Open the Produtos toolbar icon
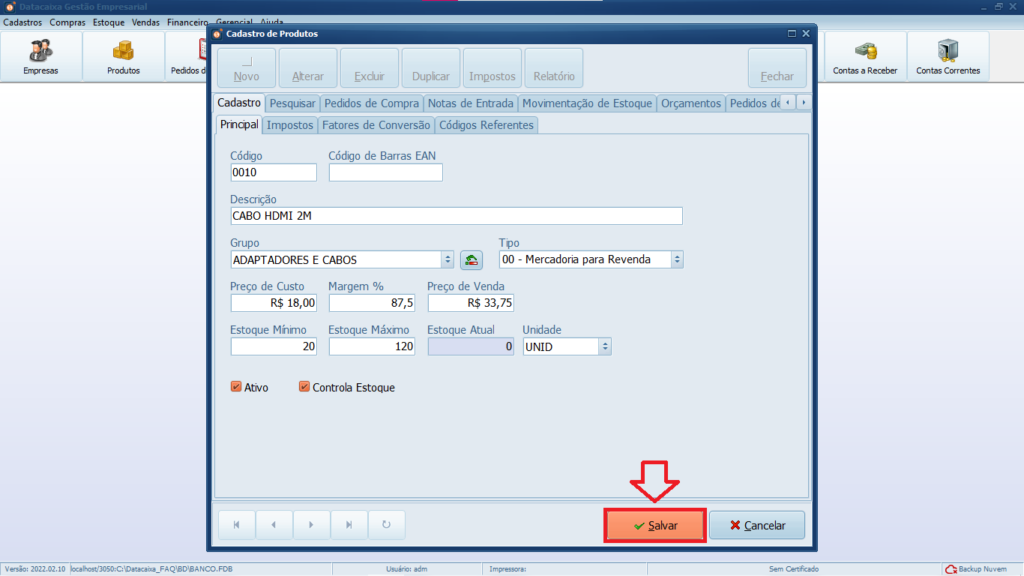The height and width of the screenshot is (576, 1024). [x=123, y=56]
